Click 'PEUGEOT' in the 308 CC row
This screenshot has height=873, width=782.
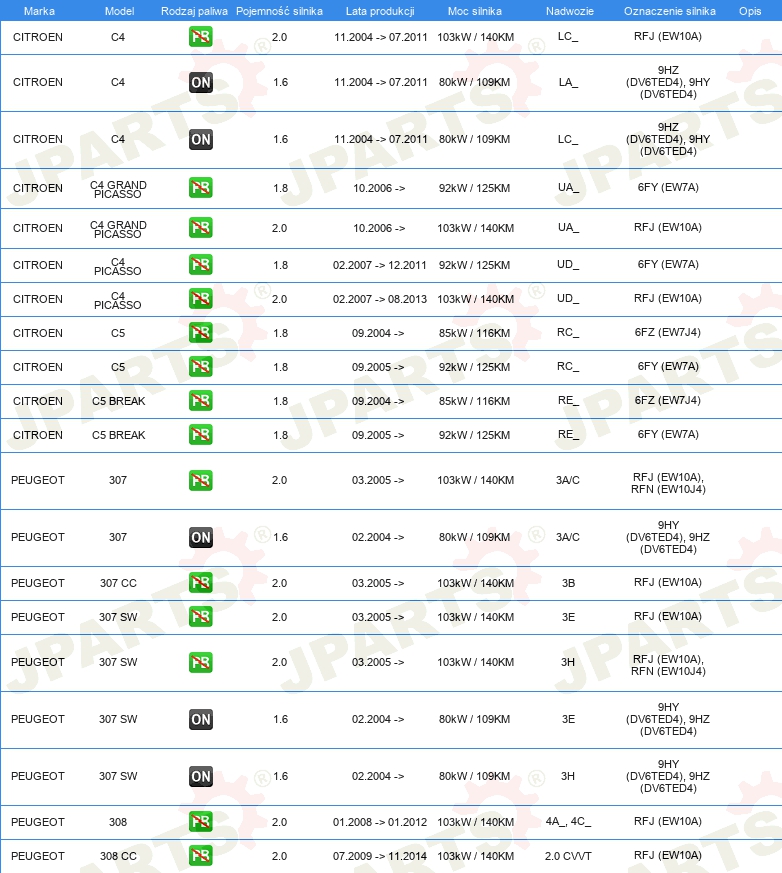[38, 856]
